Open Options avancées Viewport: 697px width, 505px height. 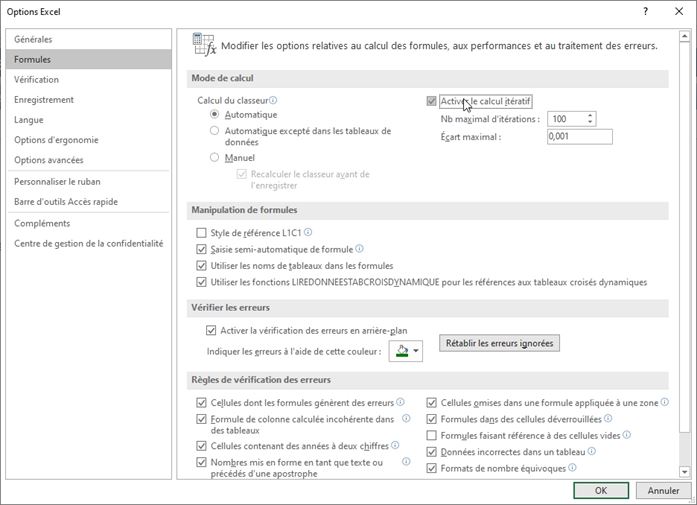tap(88, 160)
